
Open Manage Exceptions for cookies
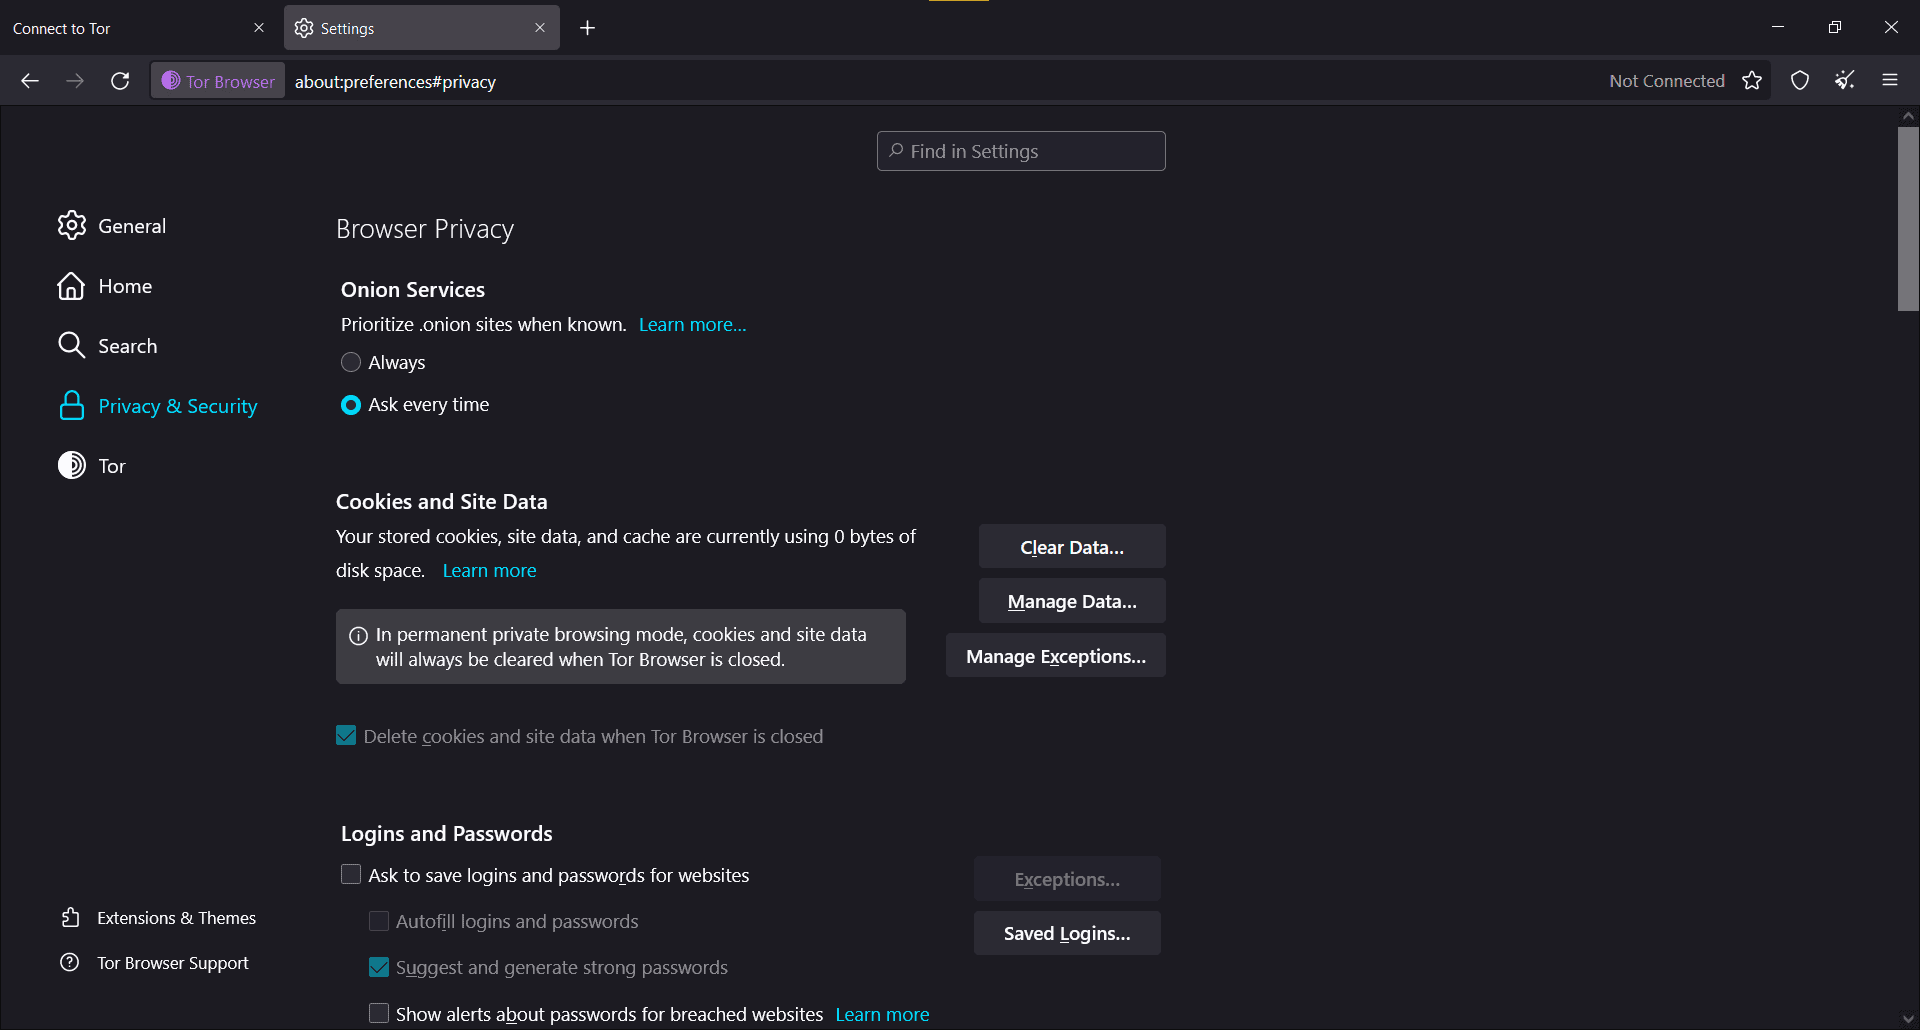point(1056,656)
